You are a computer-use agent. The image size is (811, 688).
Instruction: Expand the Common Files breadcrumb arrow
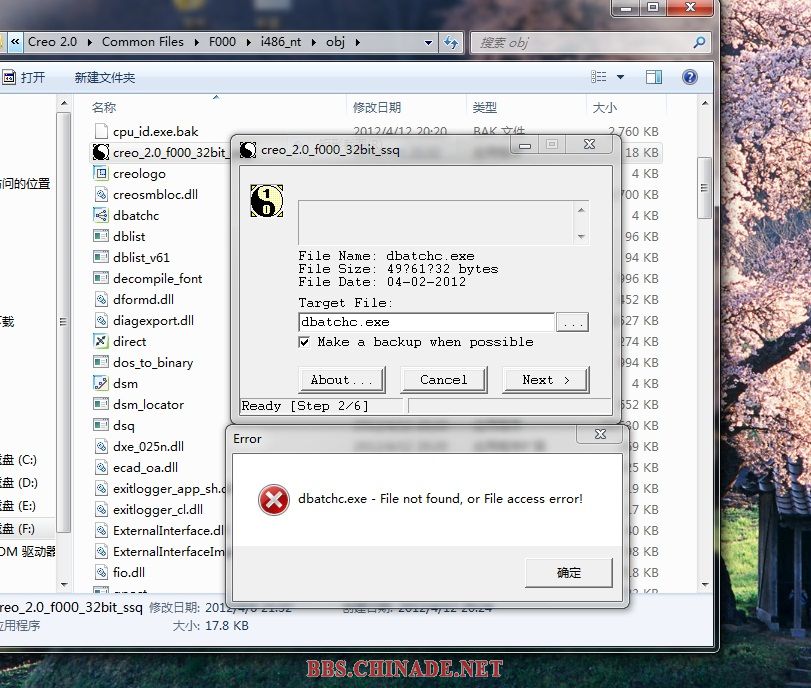(x=196, y=42)
